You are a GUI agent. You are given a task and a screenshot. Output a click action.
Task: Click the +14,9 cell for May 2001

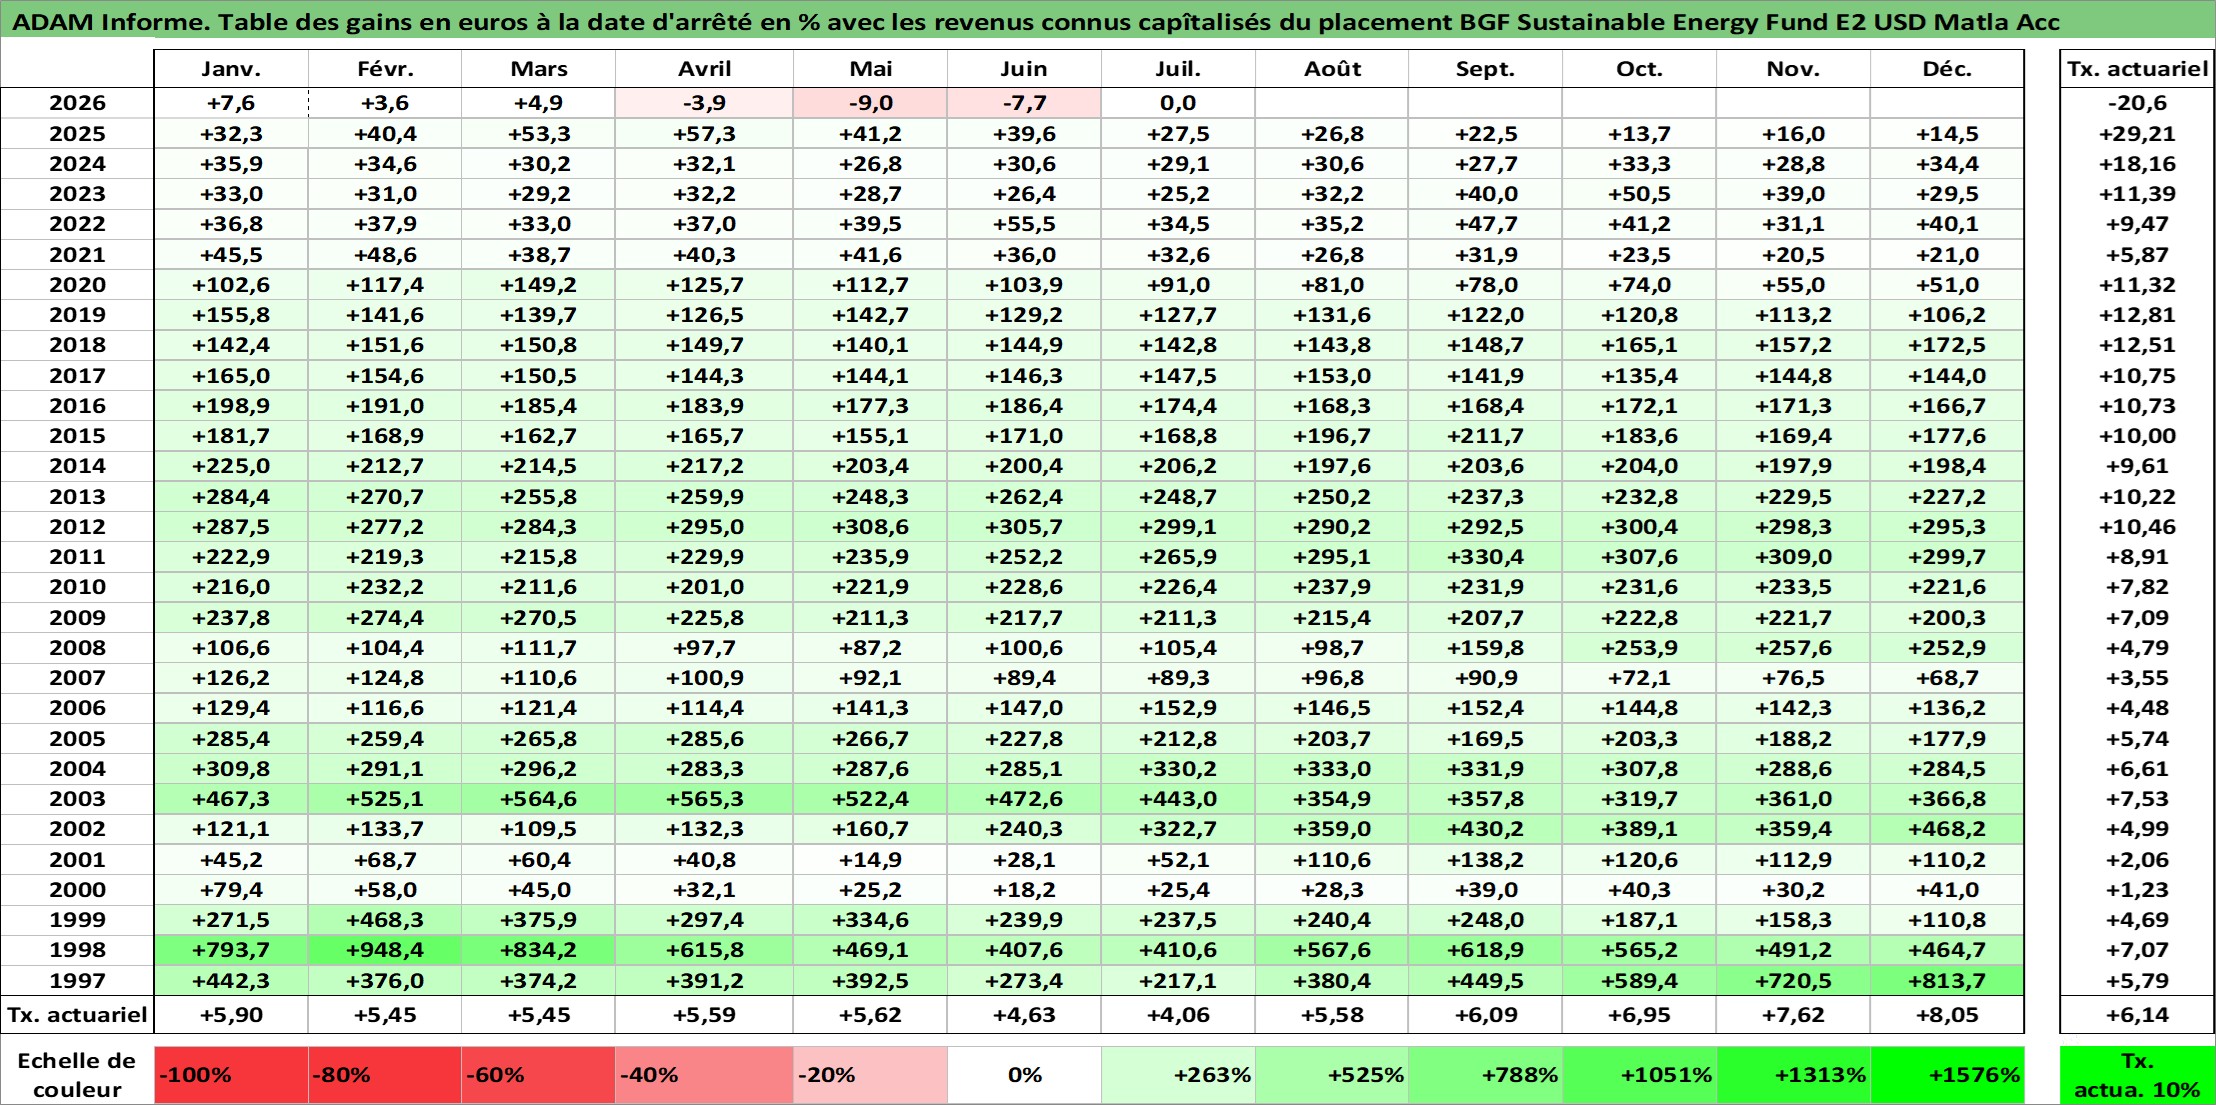(x=870, y=860)
